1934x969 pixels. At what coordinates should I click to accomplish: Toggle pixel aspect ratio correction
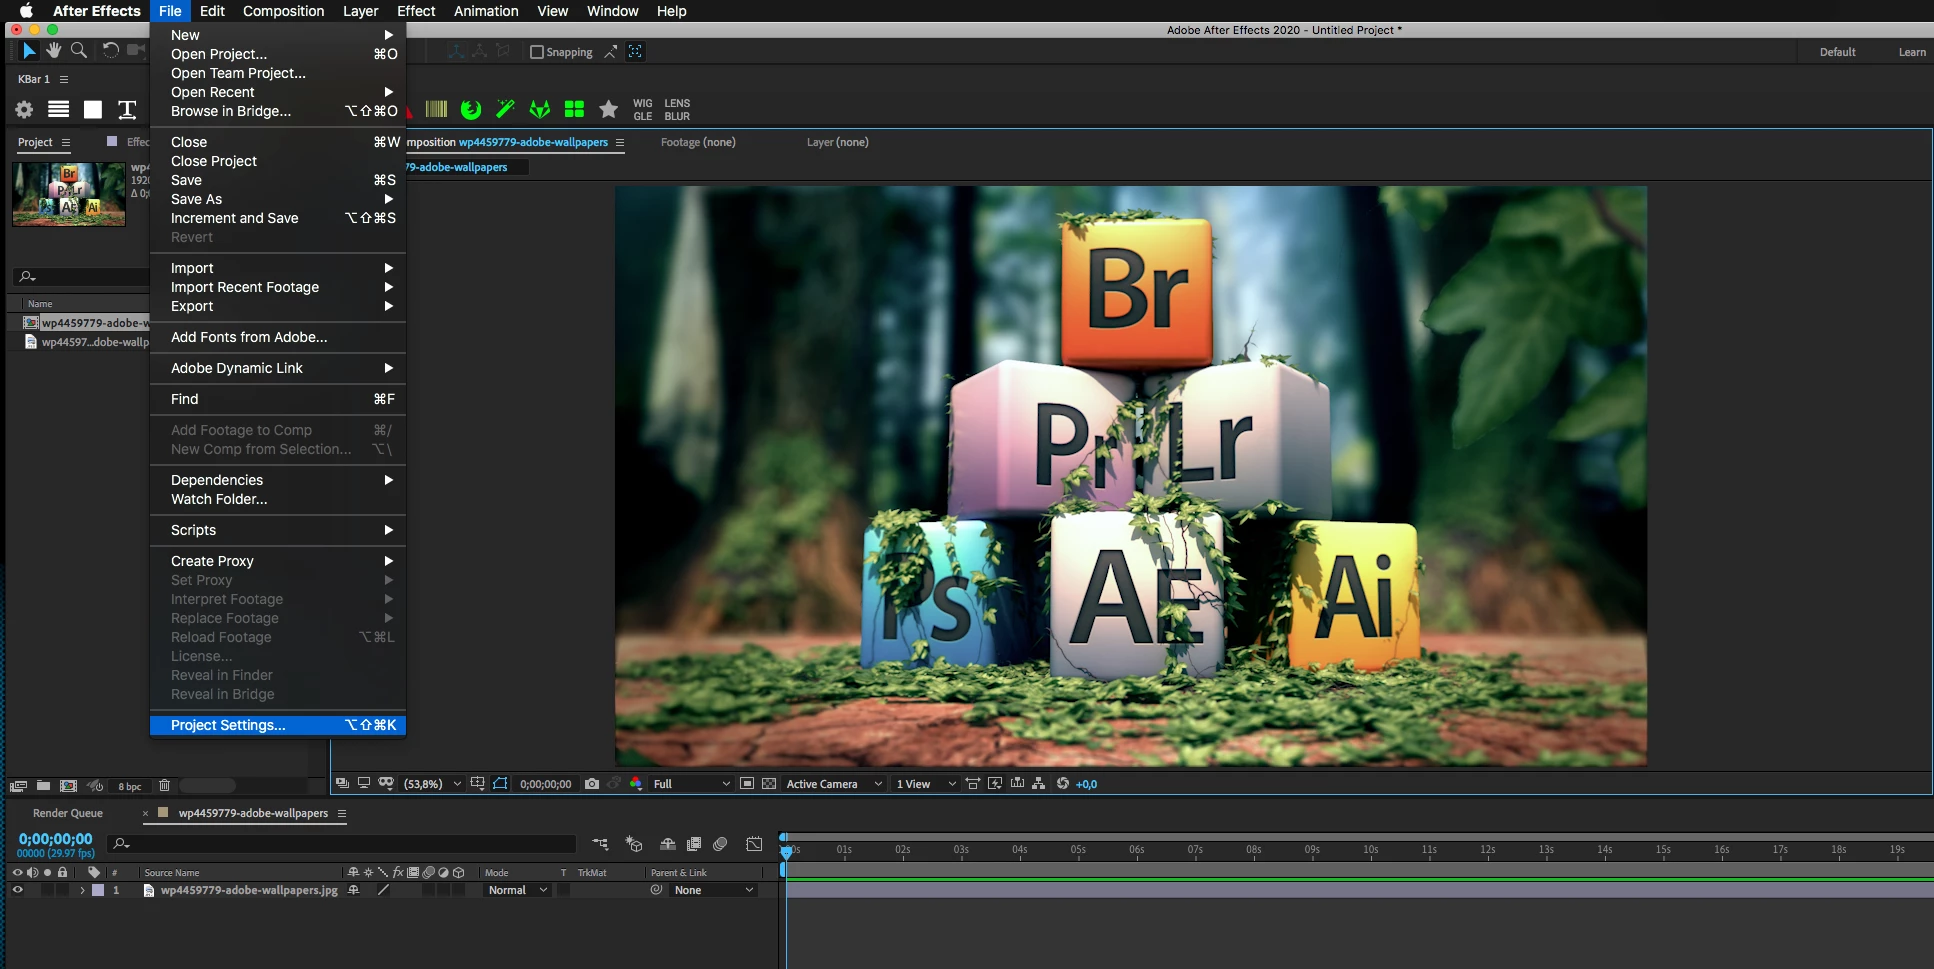(x=973, y=784)
